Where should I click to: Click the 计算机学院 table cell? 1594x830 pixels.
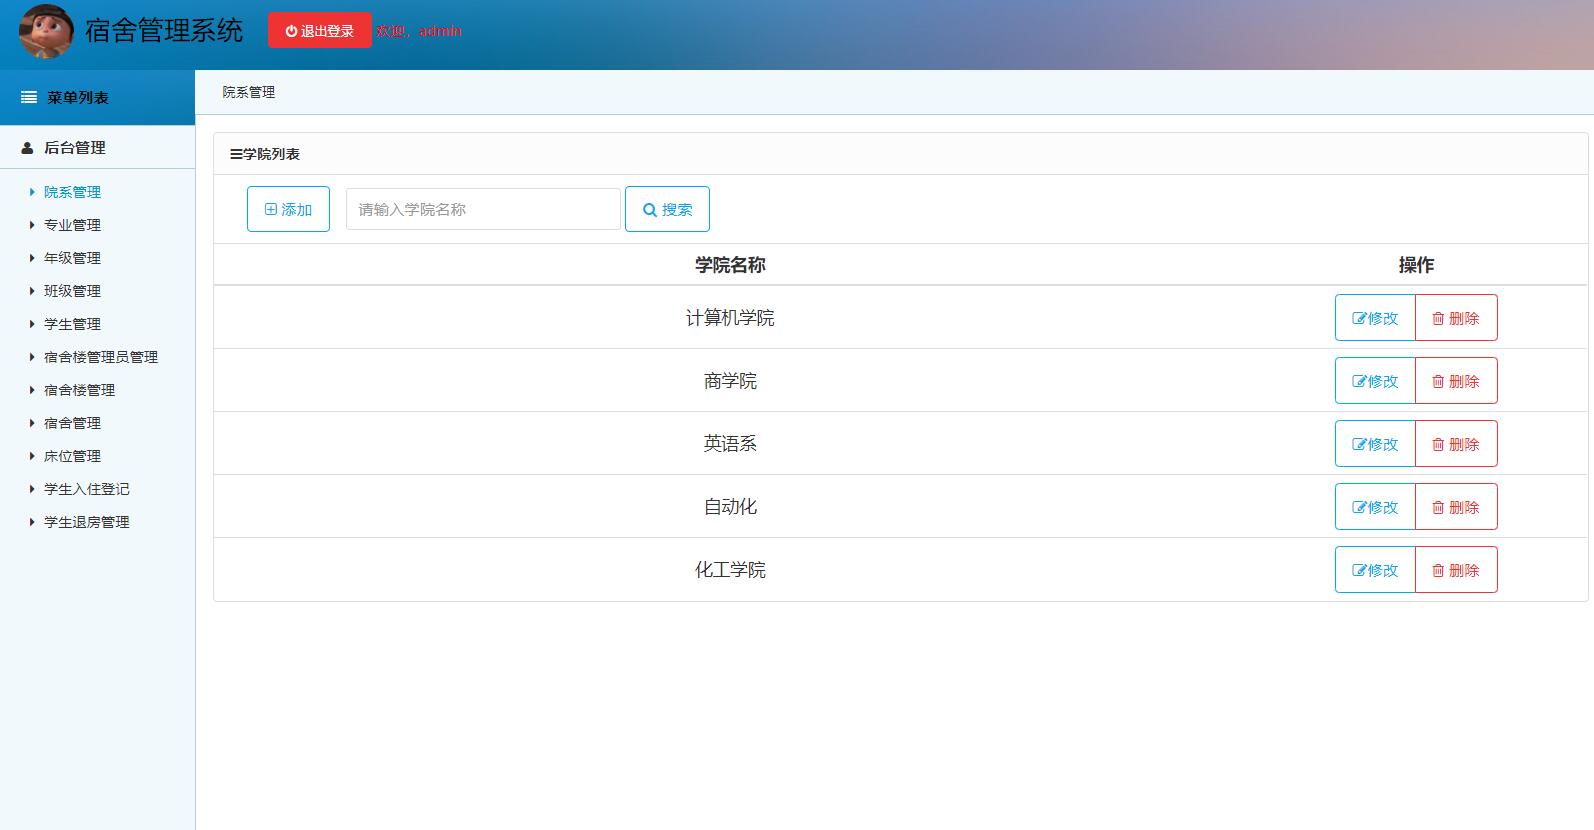pyautogui.click(x=730, y=318)
